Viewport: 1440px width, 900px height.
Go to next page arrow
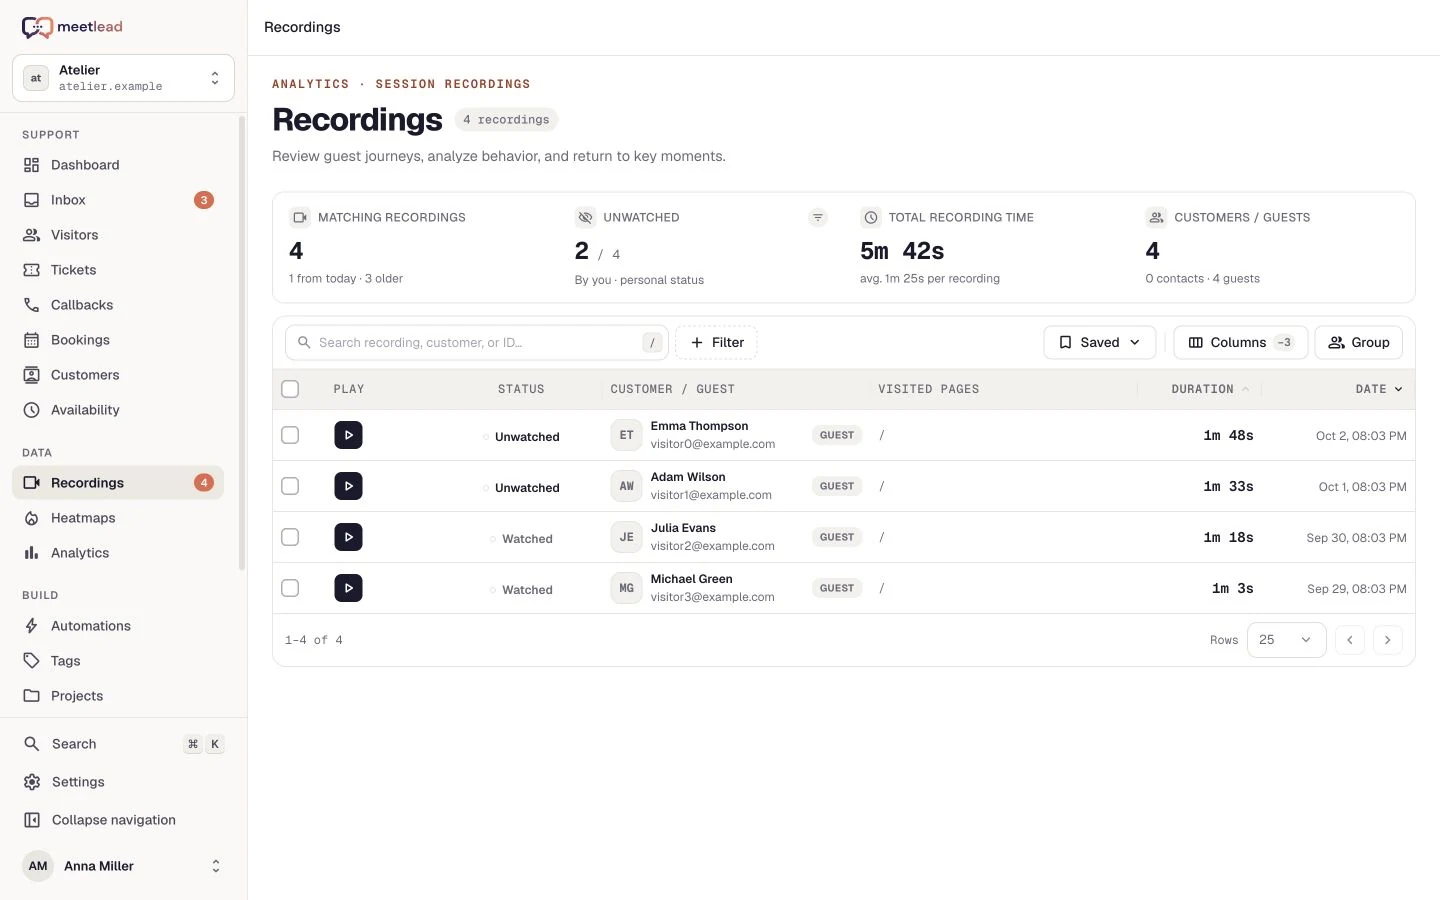coord(1387,640)
